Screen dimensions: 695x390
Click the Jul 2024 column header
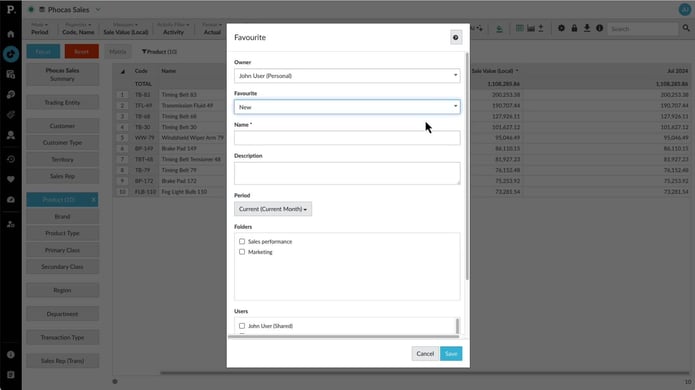pyautogui.click(x=677, y=71)
